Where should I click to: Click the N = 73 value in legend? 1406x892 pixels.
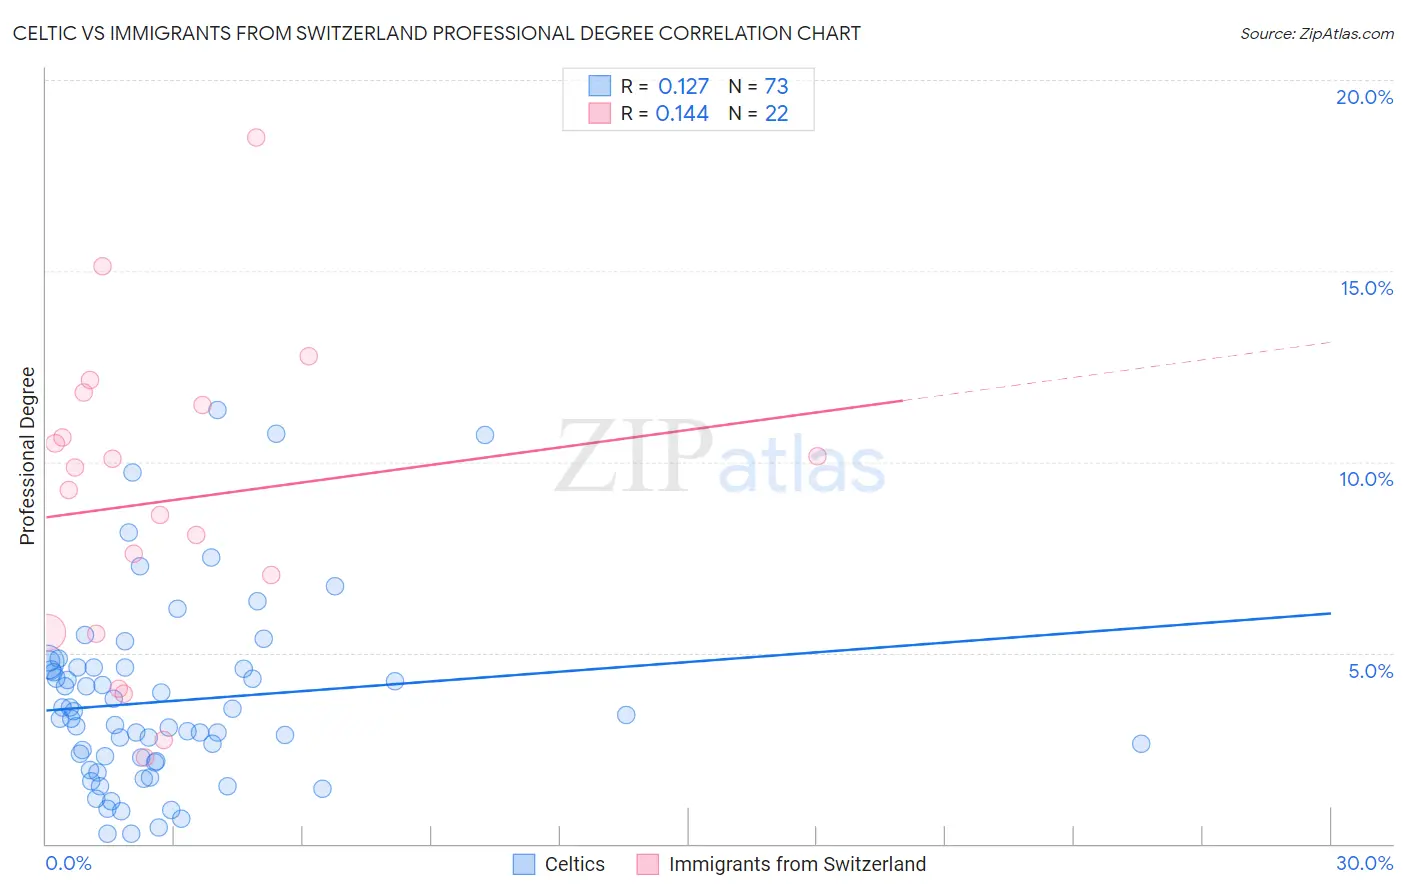tap(758, 86)
